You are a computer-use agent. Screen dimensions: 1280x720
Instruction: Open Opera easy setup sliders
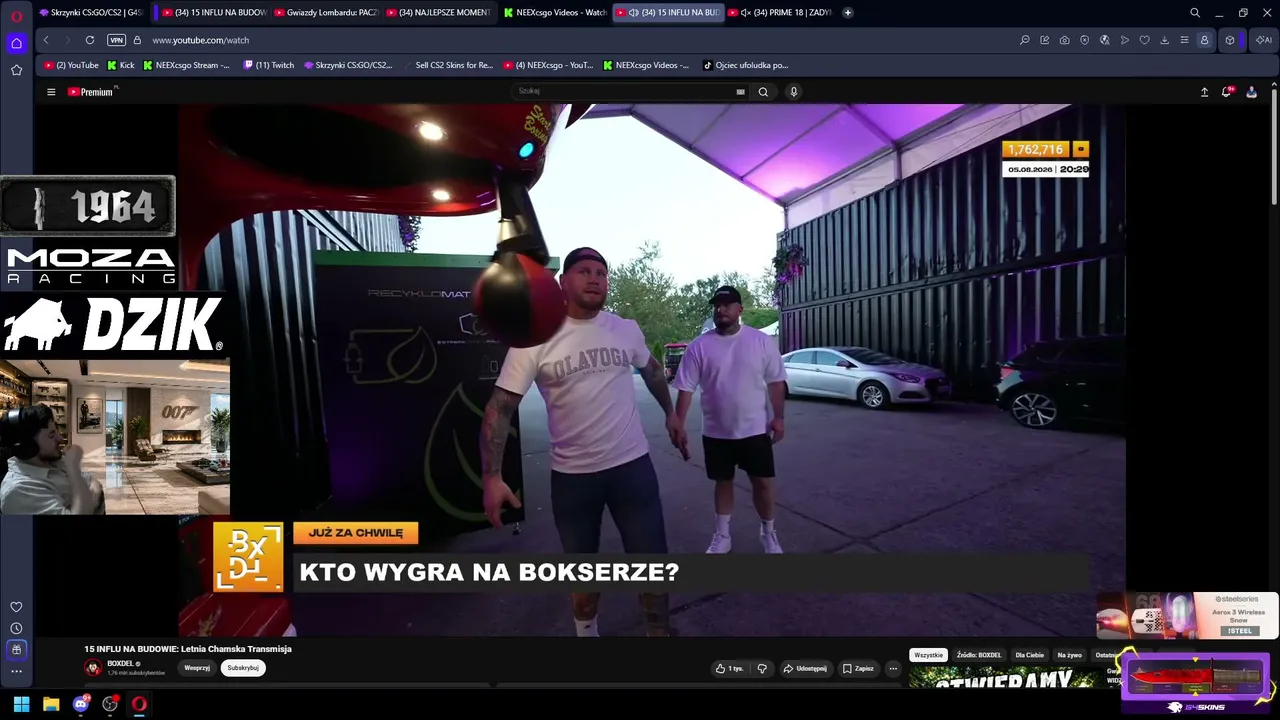(1184, 40)
